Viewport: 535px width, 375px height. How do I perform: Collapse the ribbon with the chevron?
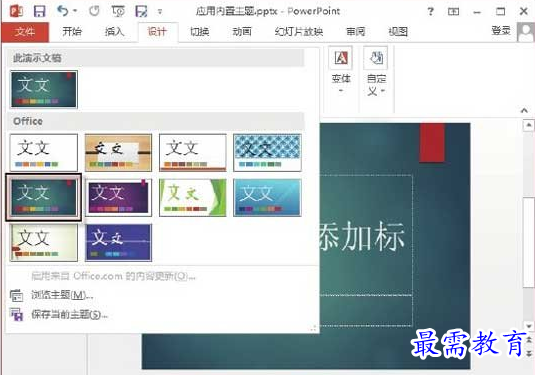(x=524, y=110)
